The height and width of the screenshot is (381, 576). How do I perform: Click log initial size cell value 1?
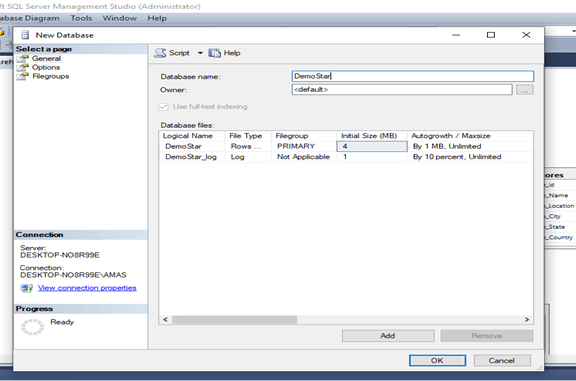pos(372,157)
